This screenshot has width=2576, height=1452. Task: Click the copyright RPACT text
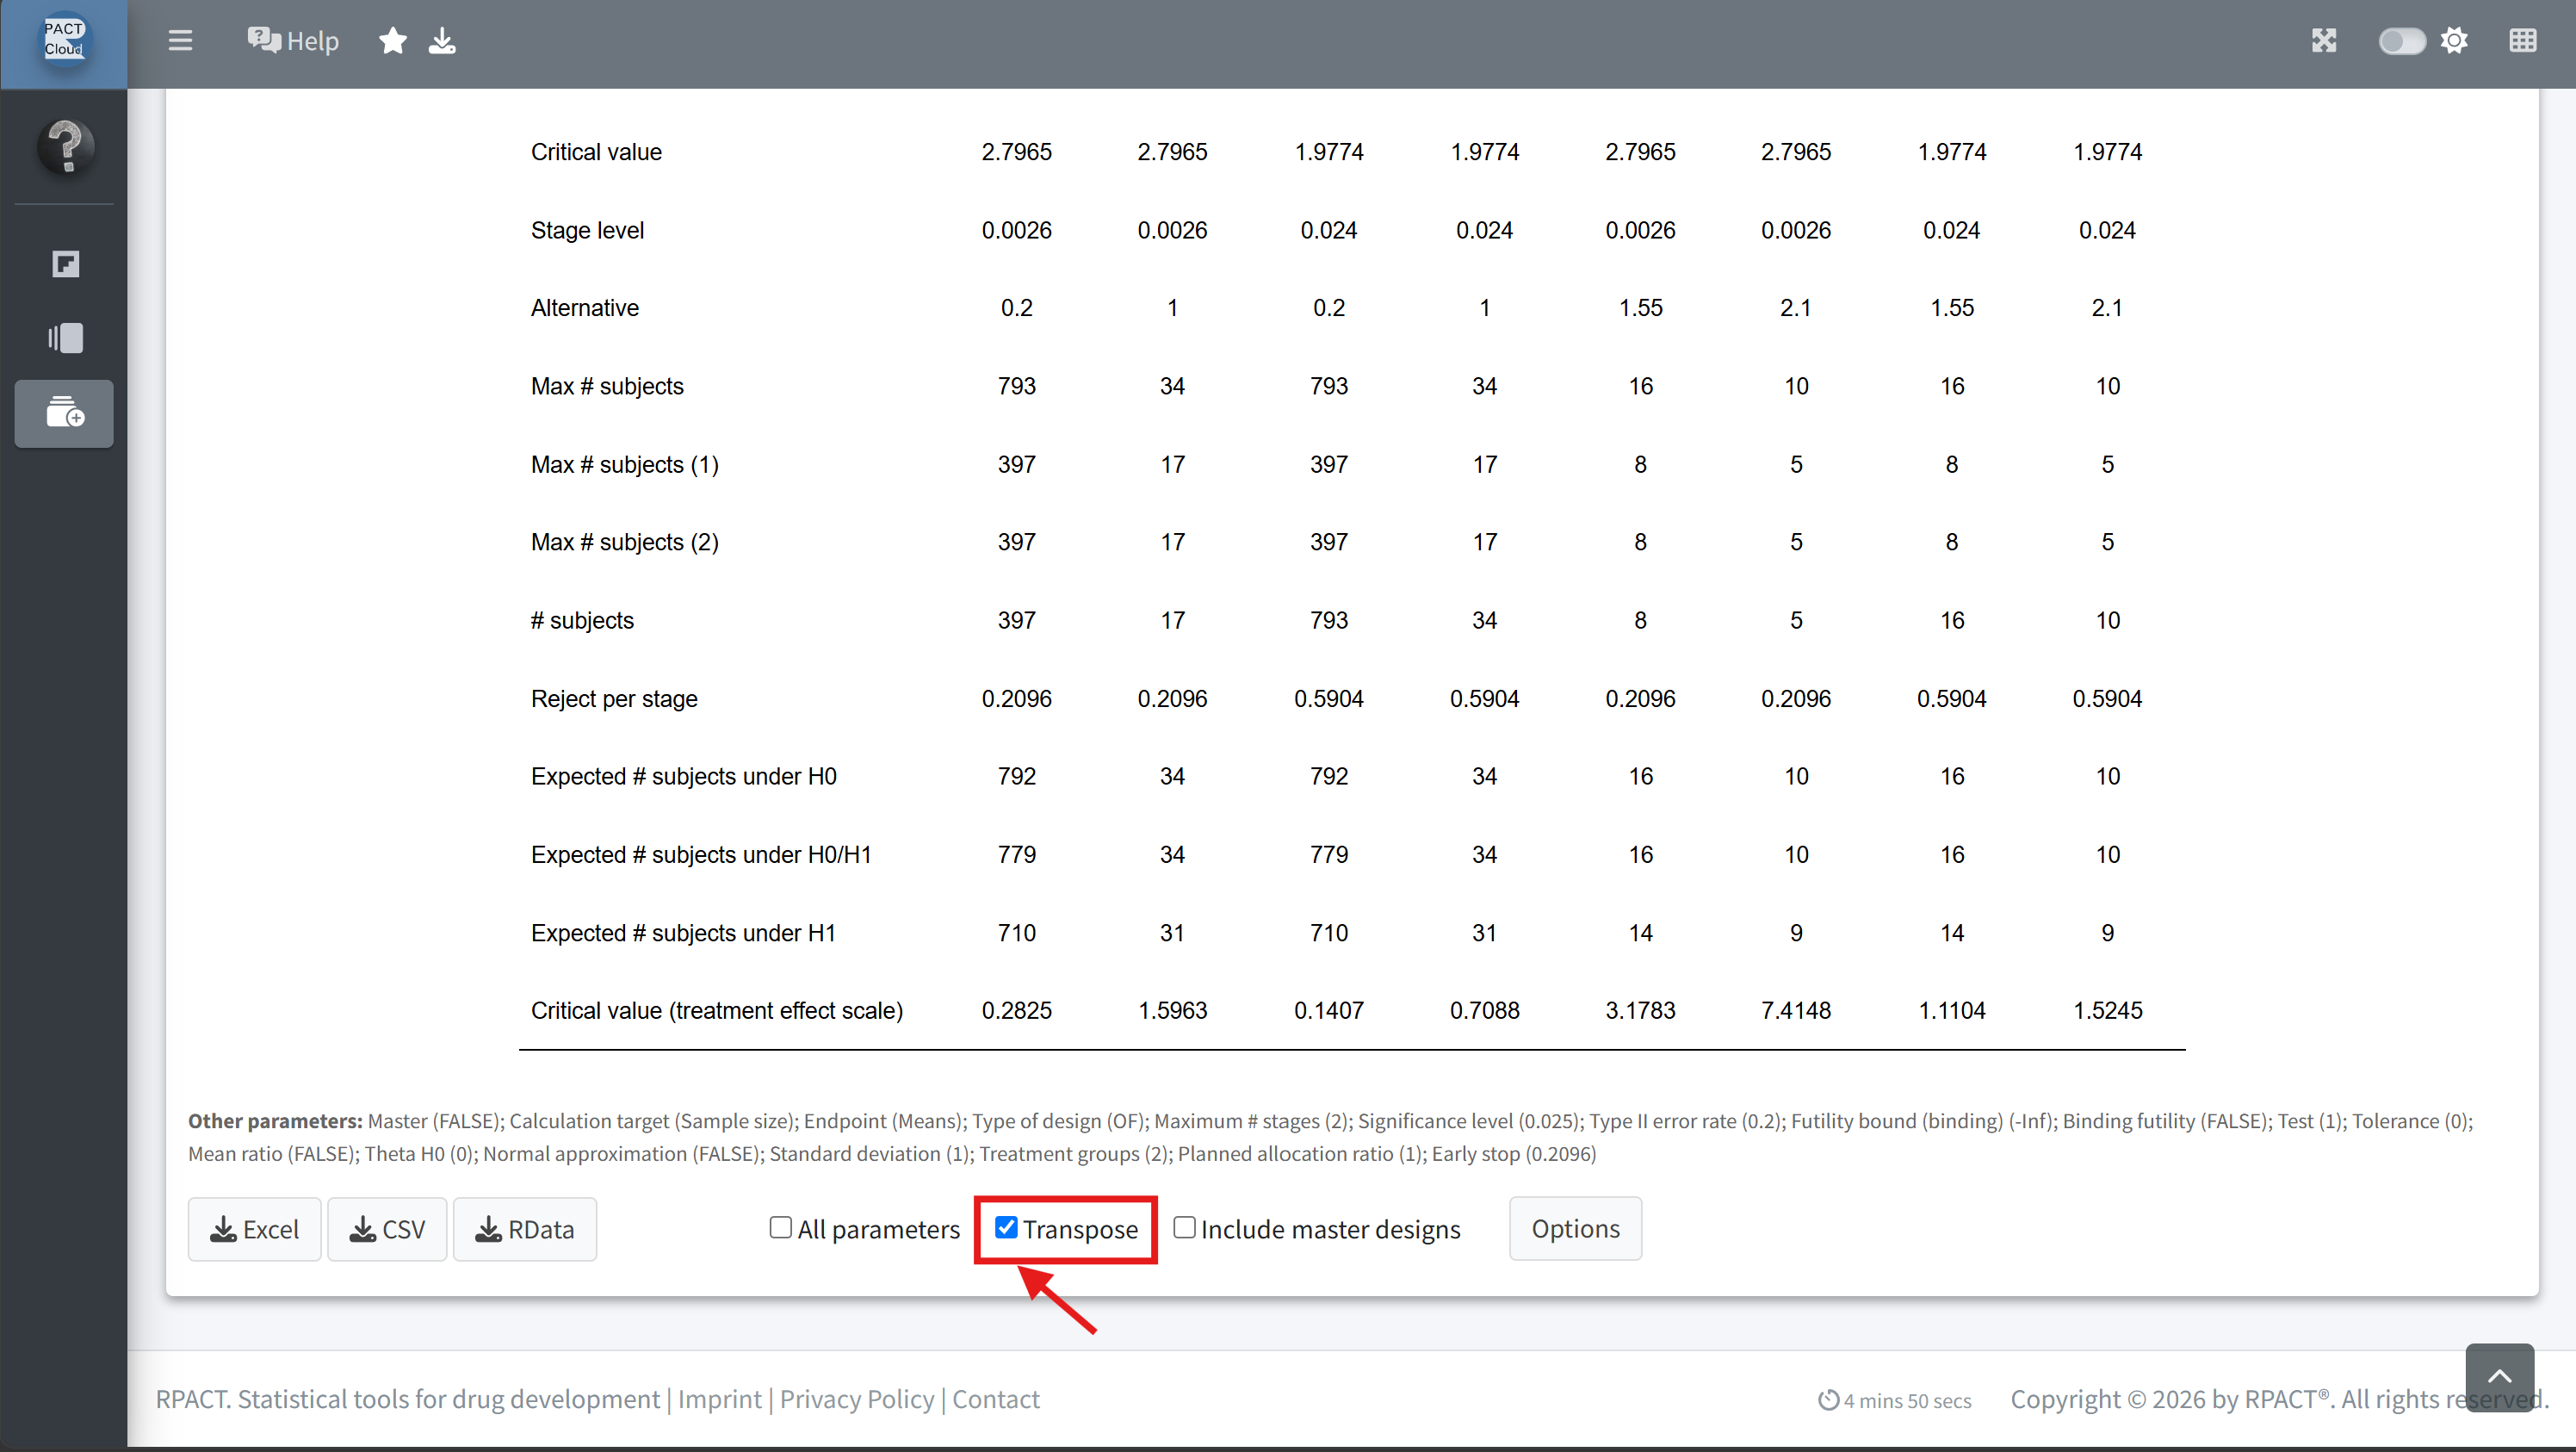pyautogui.click(x=2279, y=1399)
